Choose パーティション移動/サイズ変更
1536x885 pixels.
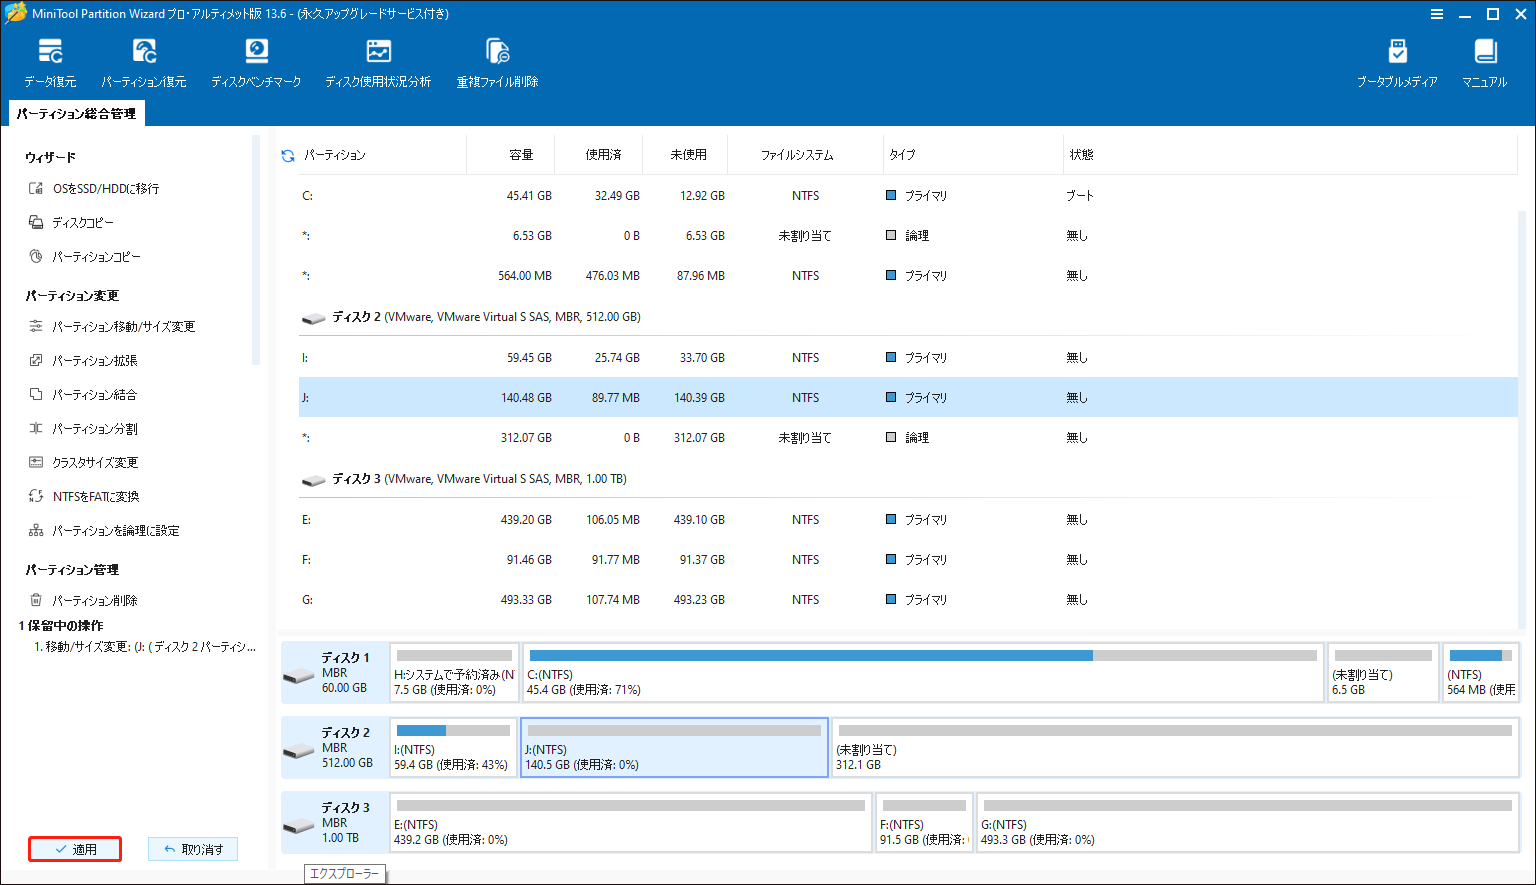pyautogui.click(x=112, y=326)
